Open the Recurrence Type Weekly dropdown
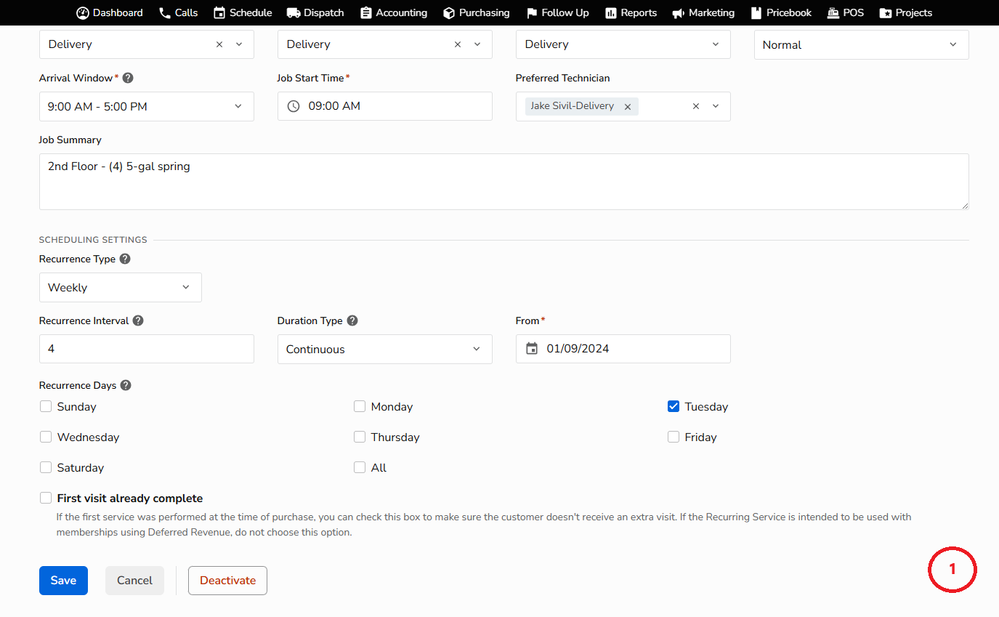The height and width of the screenshot is (617, 999). tap(120, 288)
